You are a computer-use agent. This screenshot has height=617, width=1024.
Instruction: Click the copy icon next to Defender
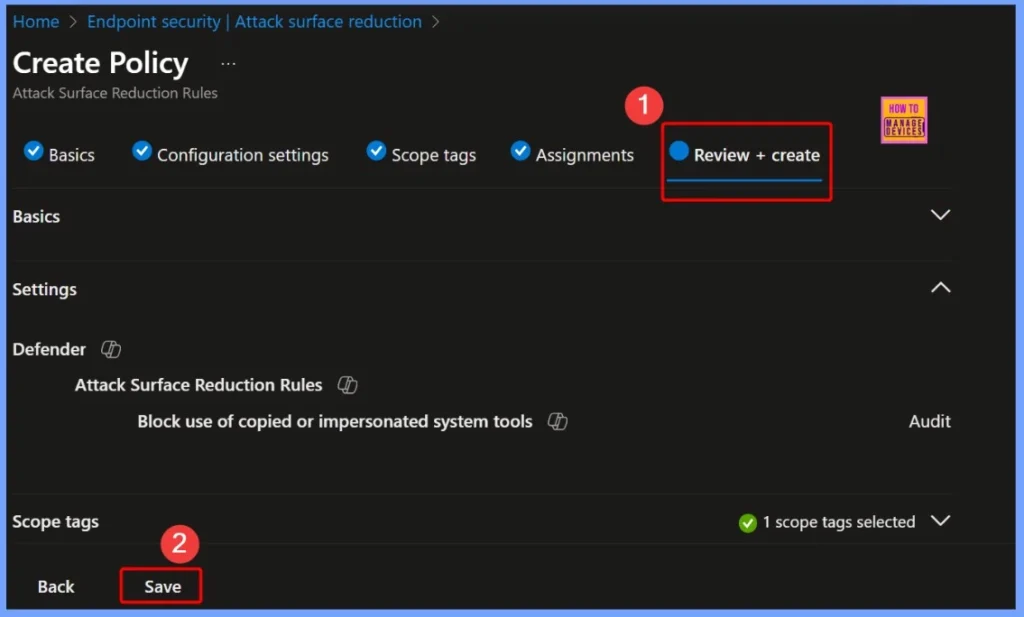click(111, 349)
